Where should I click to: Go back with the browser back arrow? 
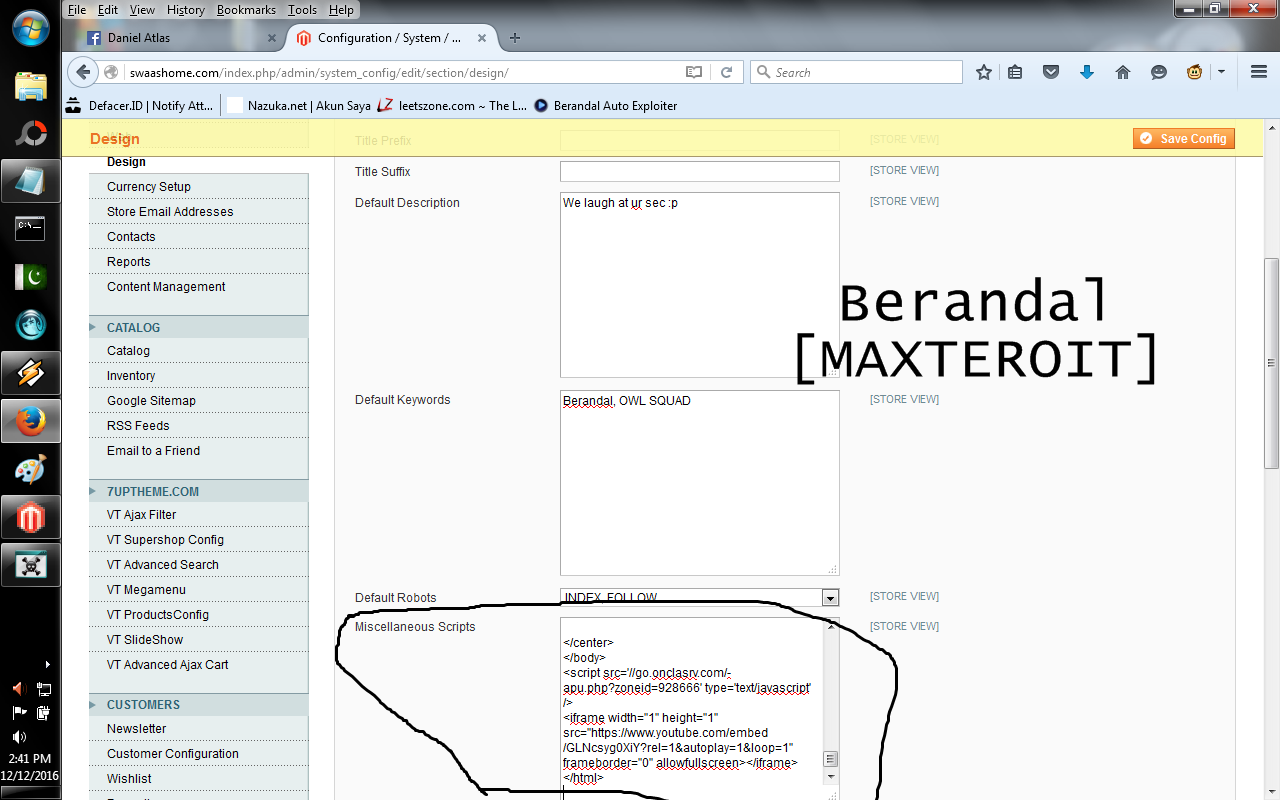pyautogui.click(x=83, y=72)
